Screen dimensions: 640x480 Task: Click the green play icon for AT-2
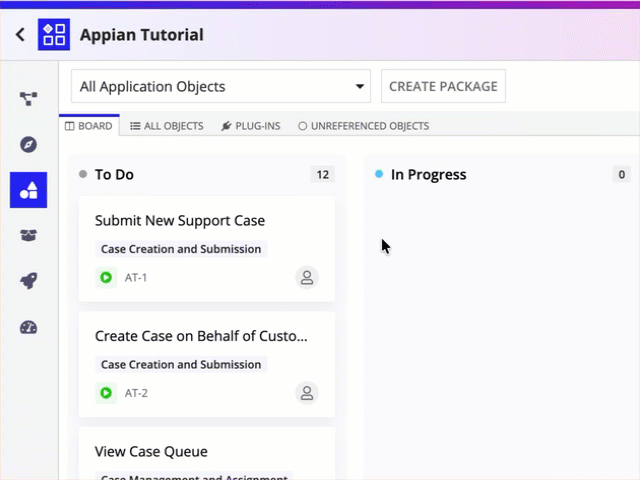click(106, 393)
